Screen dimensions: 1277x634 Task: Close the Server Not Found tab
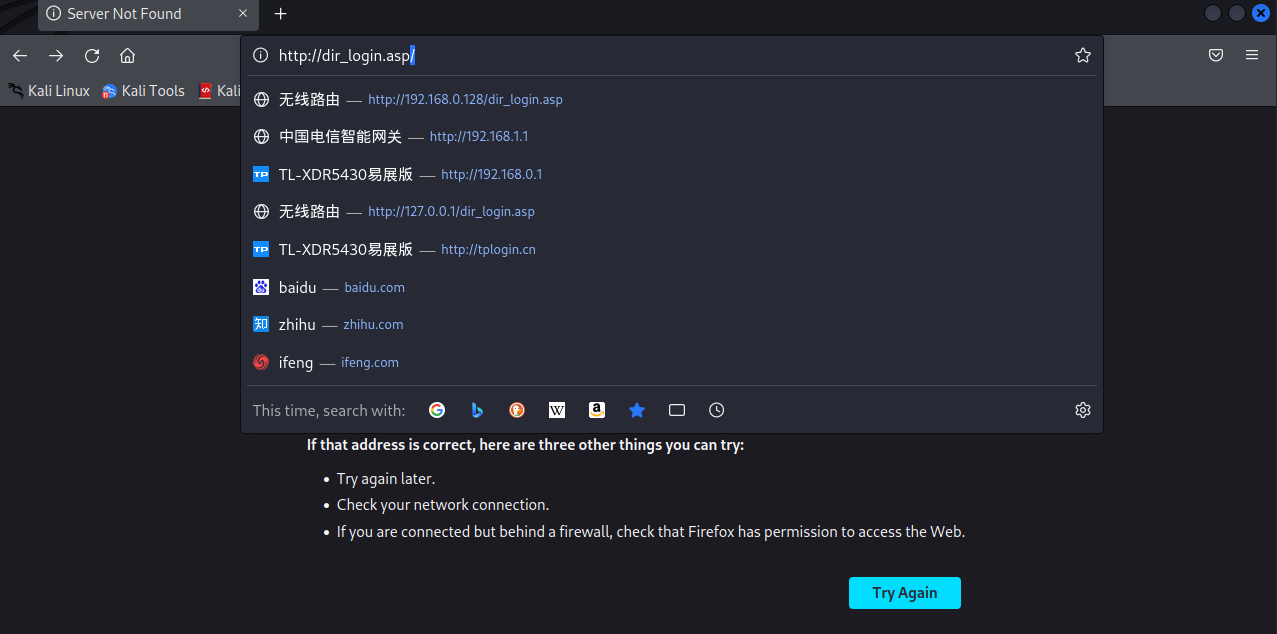pyautogui.click(x=244, y=14)
